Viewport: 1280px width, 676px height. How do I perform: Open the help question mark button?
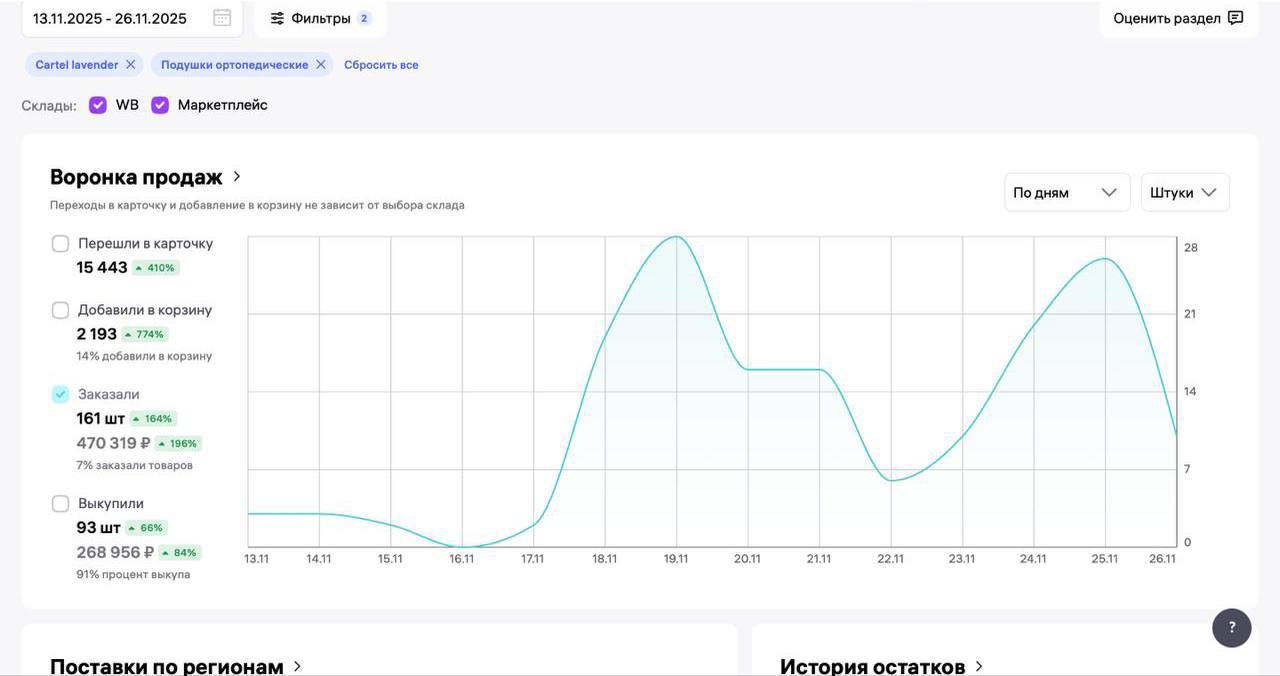tap(1231, 628)
